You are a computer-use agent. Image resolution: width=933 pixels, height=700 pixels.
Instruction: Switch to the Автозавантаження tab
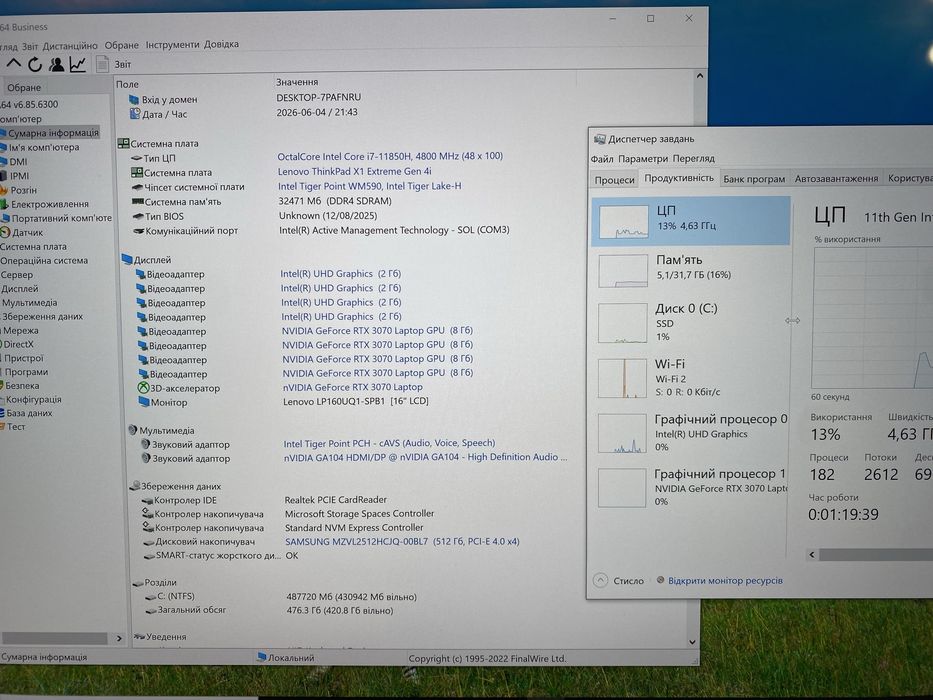click(x=836, y=179)
